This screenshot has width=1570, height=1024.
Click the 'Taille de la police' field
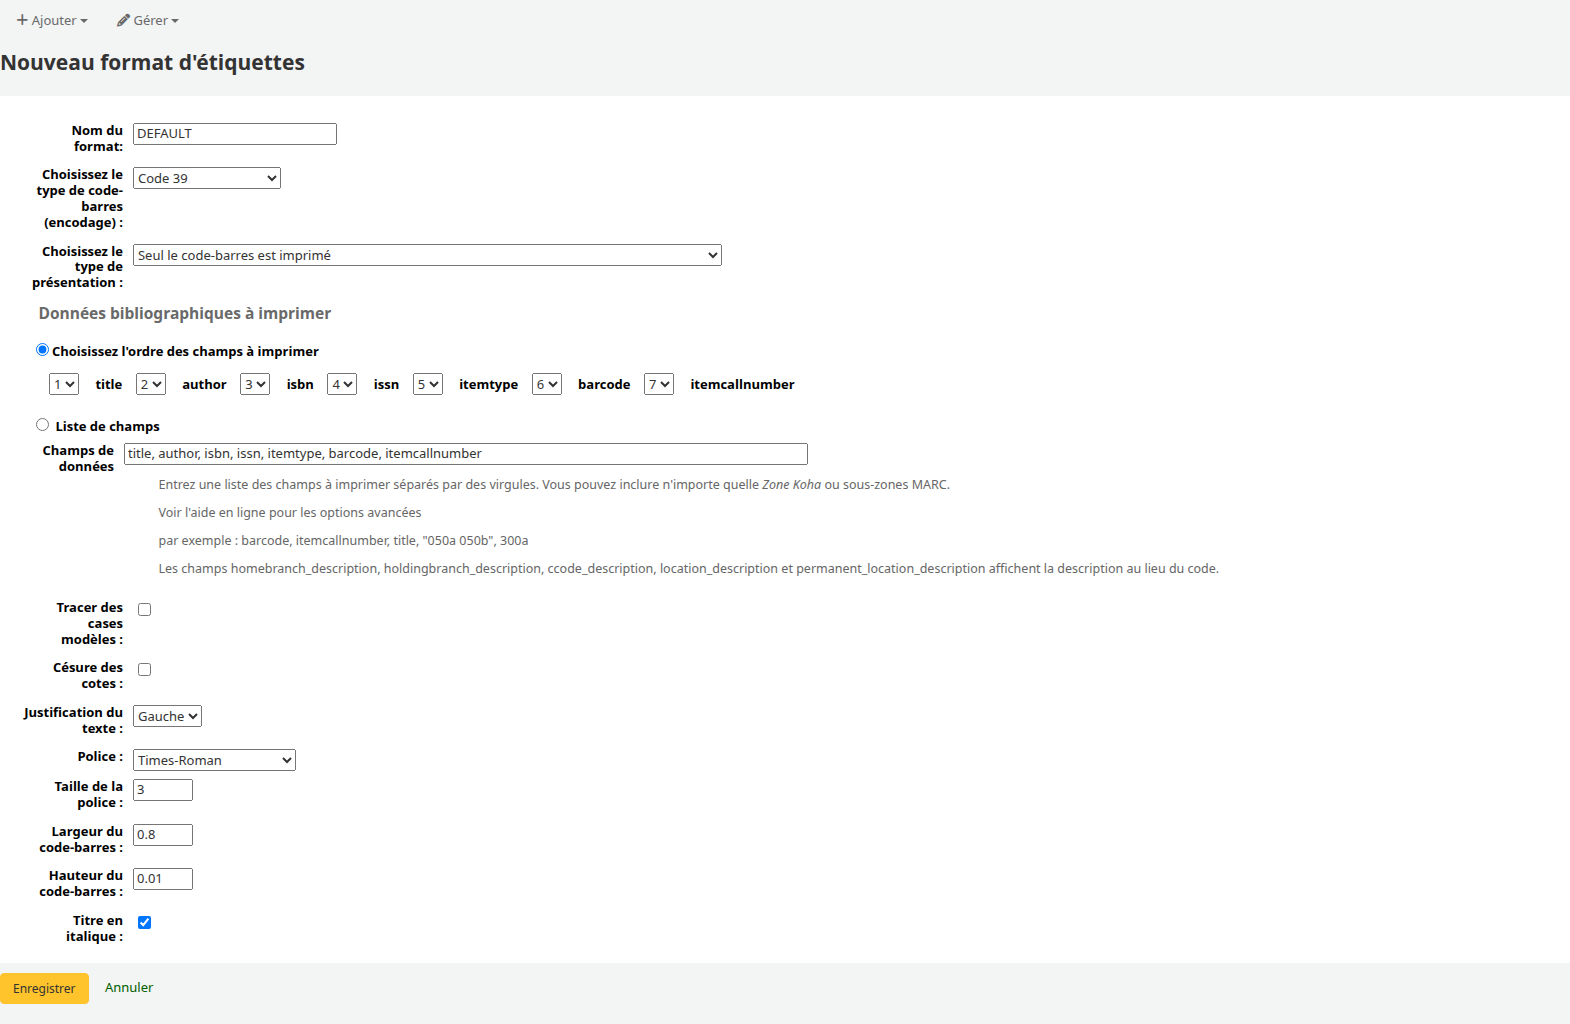[x=163, y=790]
